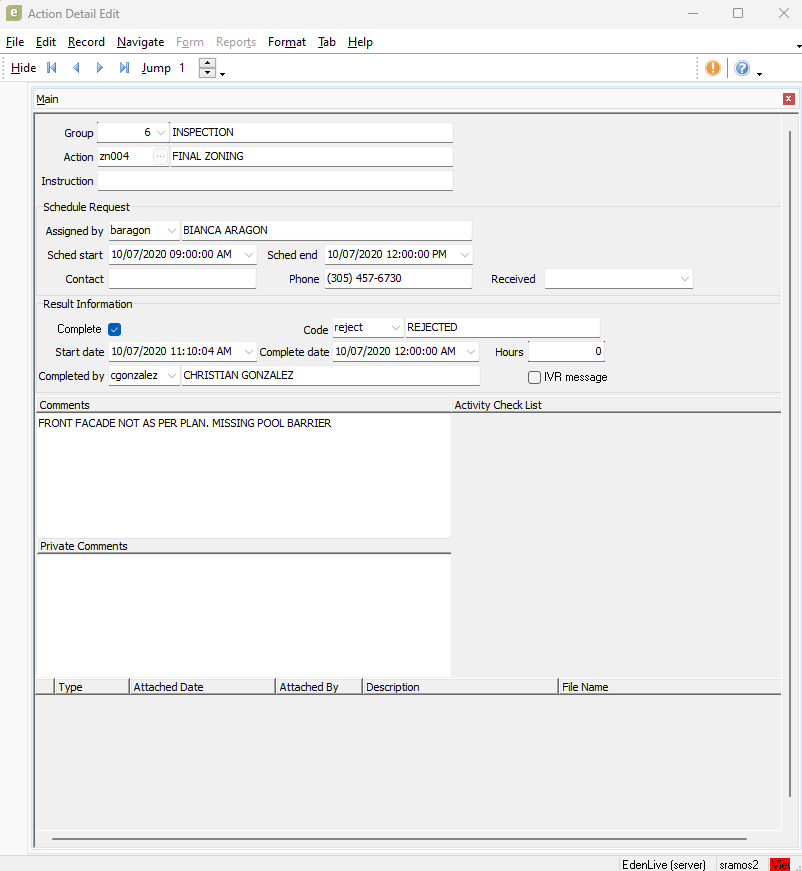
Task: Enable the IVR message checkbox
Action: coord(534,377)
